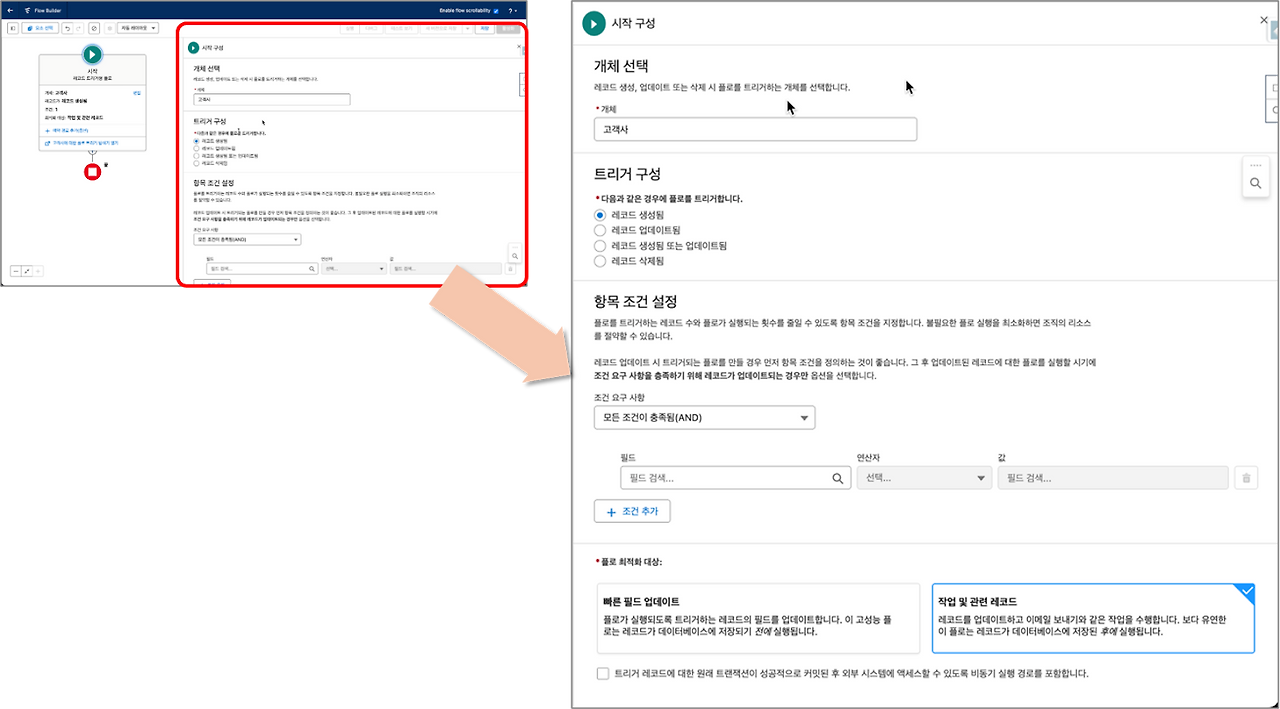Click the blue activate button in Flow Builder toolbar
This screenshot has height=709, width=1280.
click(x=510, y=28)
